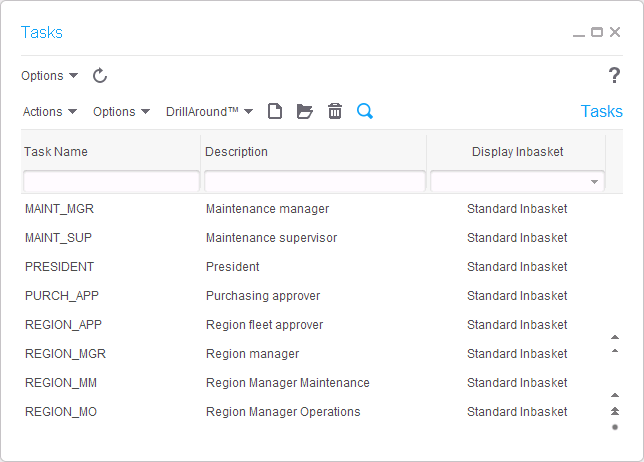Expand the DrillAround dropdown menu
The image size is (644, 462).
coord(209,112)
